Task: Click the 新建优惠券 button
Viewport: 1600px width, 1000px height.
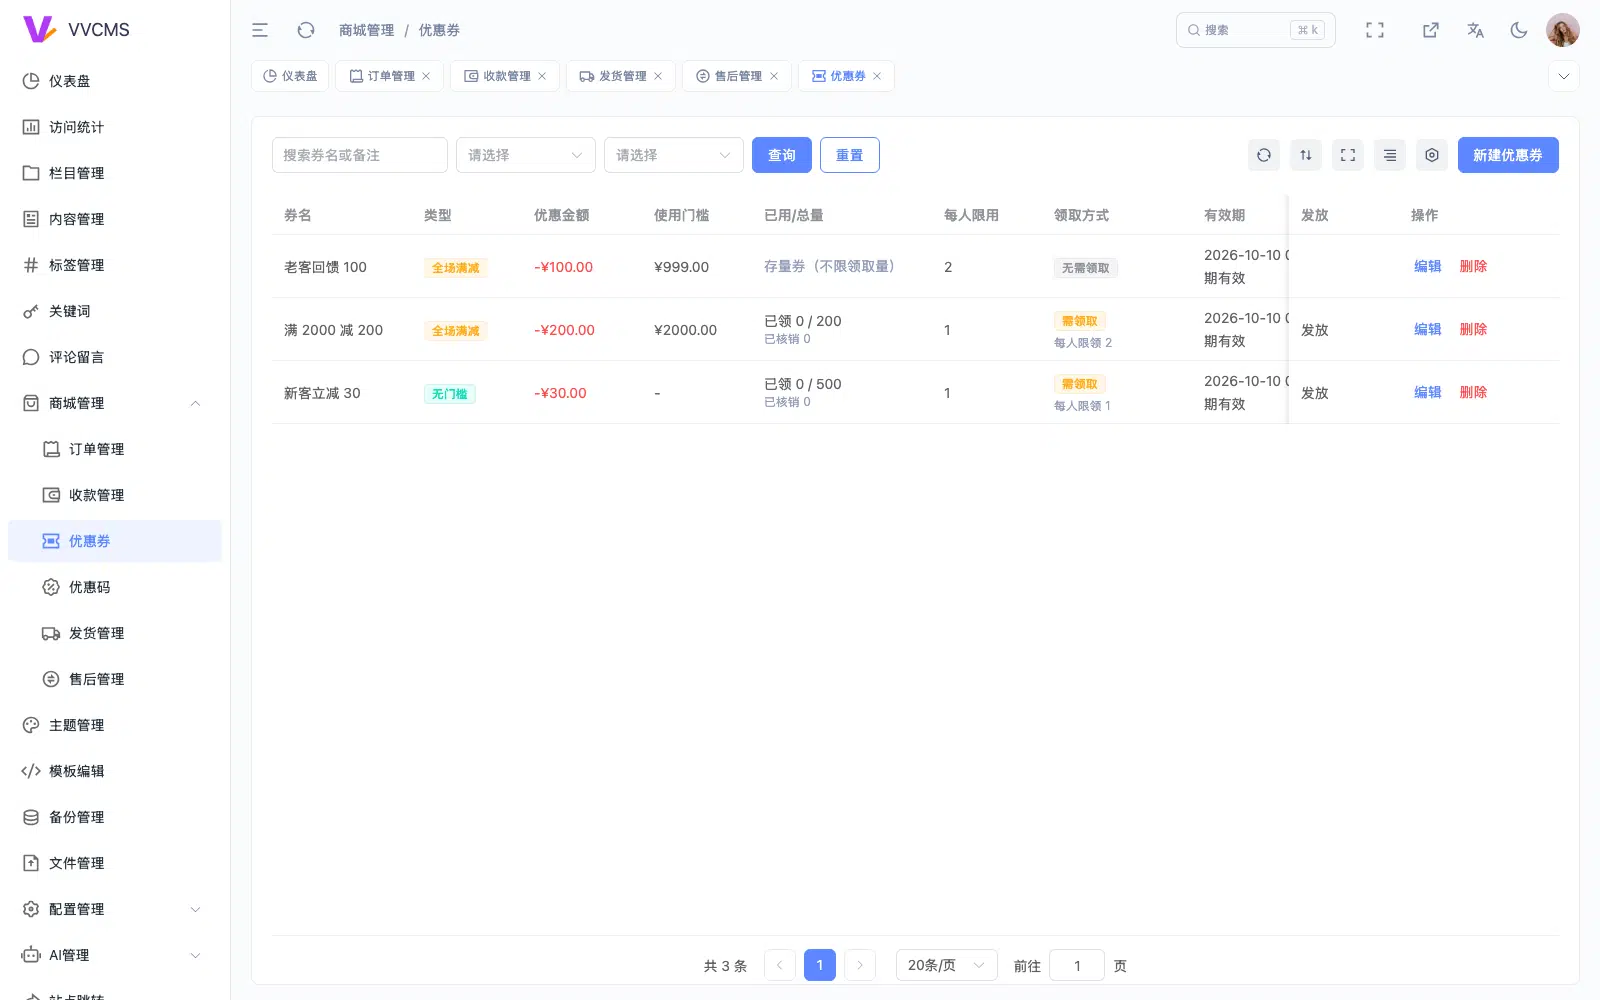Action: tap(1508, 155)
